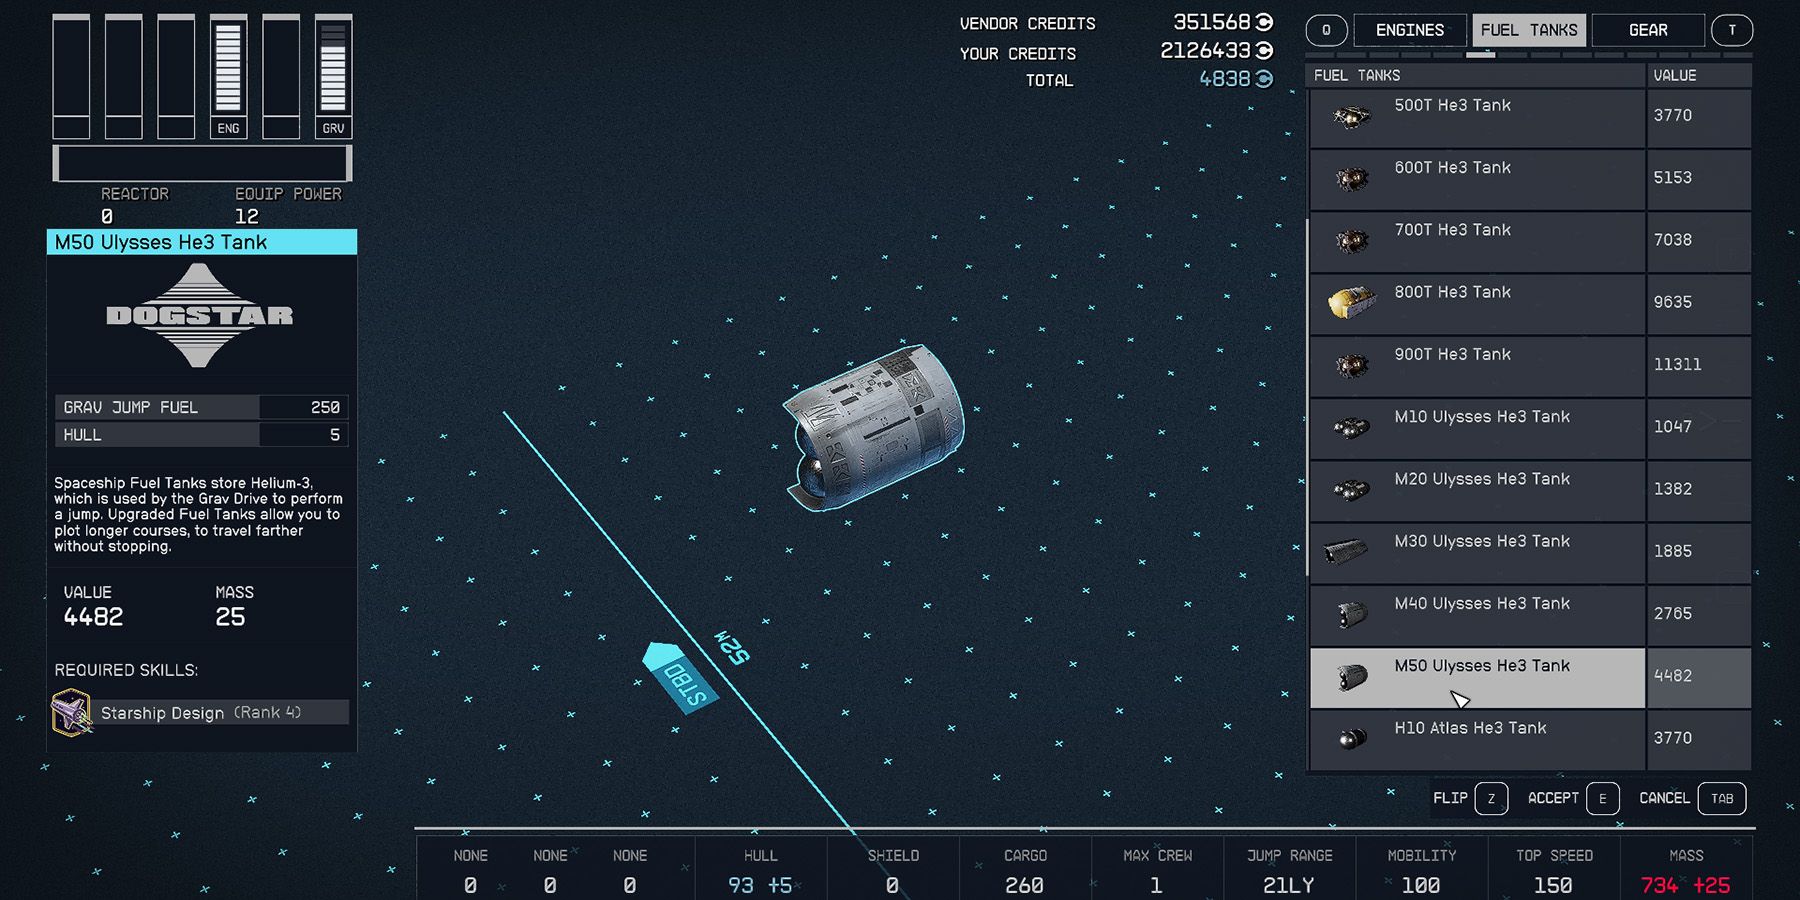Viewport: 1800px width, 900px height.
Task: Click the 3D fuel tank model
Action: point(874,427)
